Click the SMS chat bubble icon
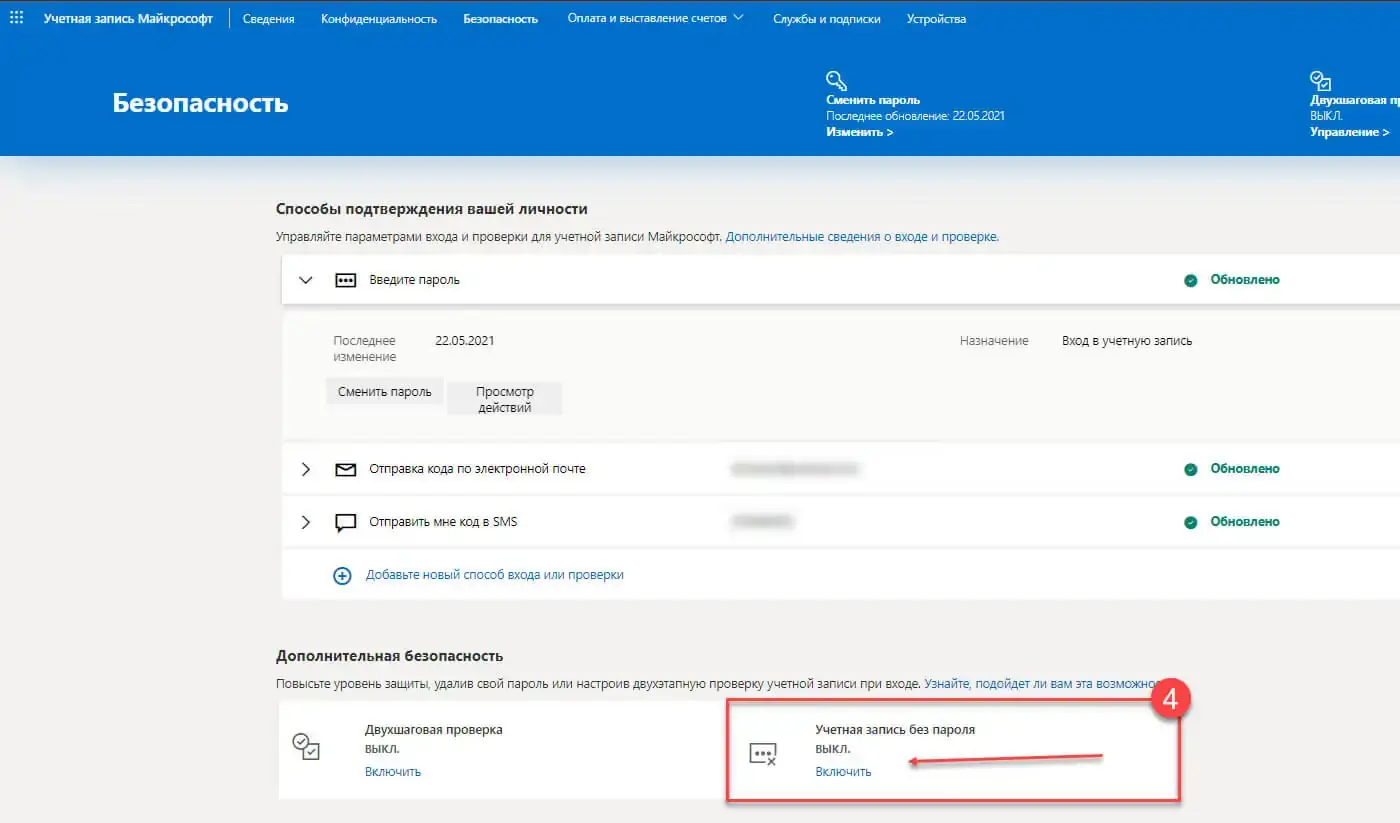 coord(345,522)
